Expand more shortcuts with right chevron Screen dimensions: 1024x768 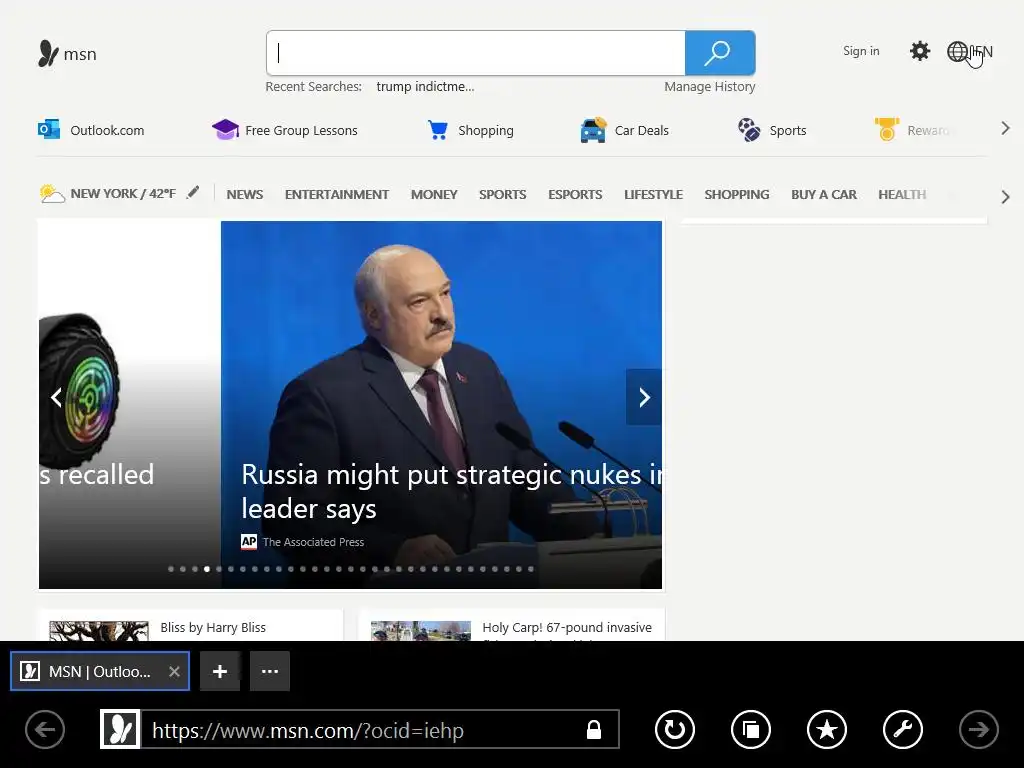pos(1005,129)
